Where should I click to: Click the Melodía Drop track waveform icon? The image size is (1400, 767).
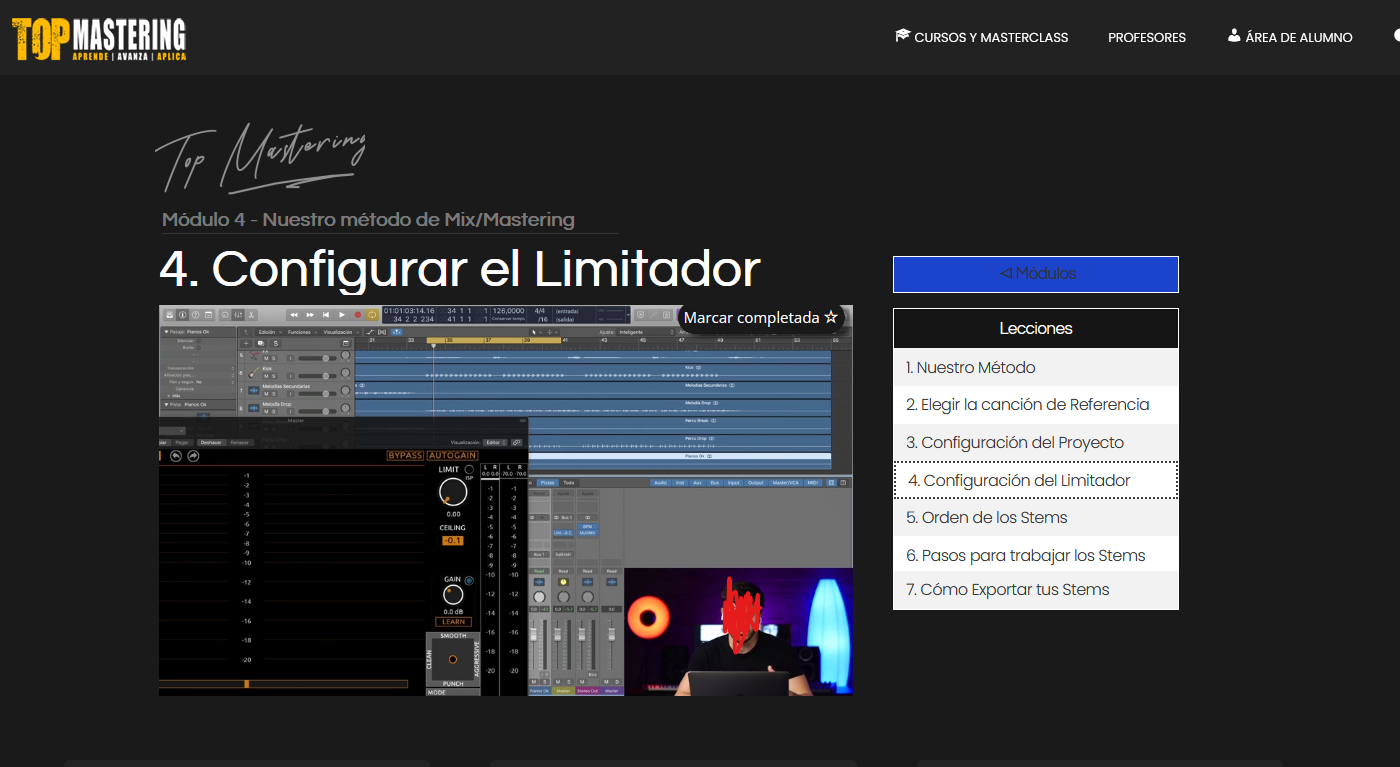tap(253, 409)
